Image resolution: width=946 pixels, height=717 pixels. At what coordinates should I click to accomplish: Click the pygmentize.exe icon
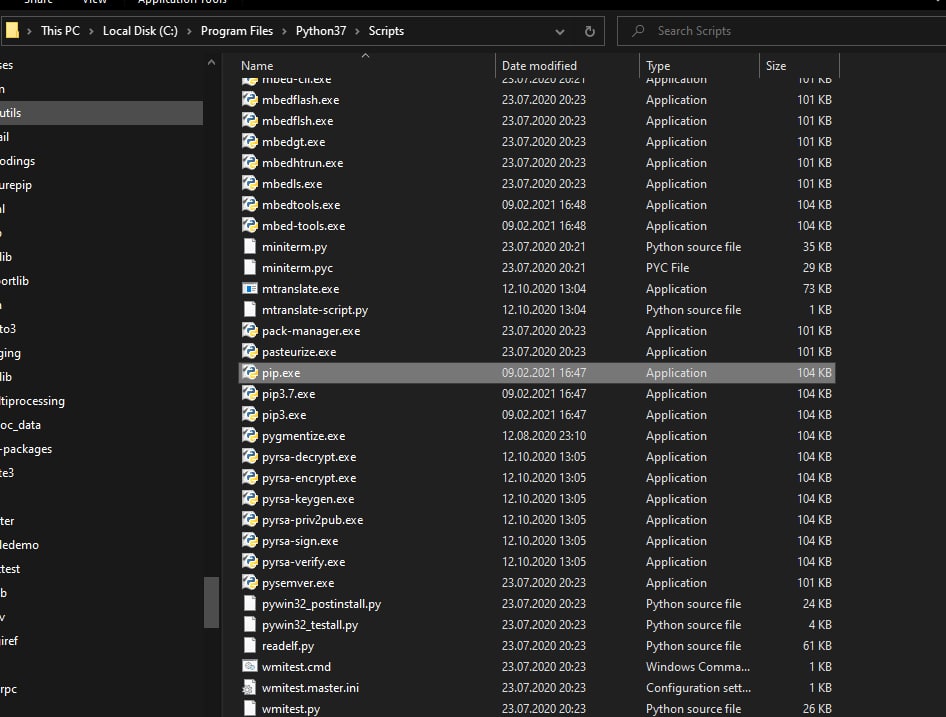click(x=249, y=436)
